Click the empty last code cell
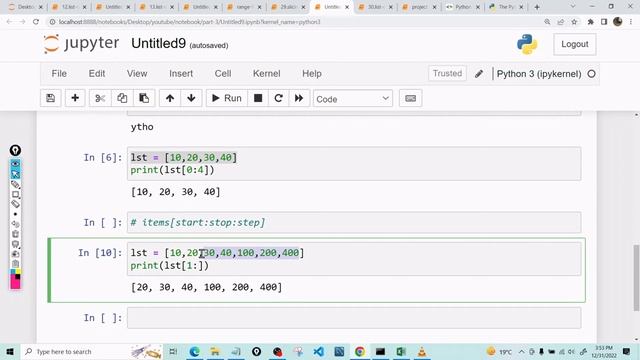The width and height of the screenshot is (640, 360). 354,318
